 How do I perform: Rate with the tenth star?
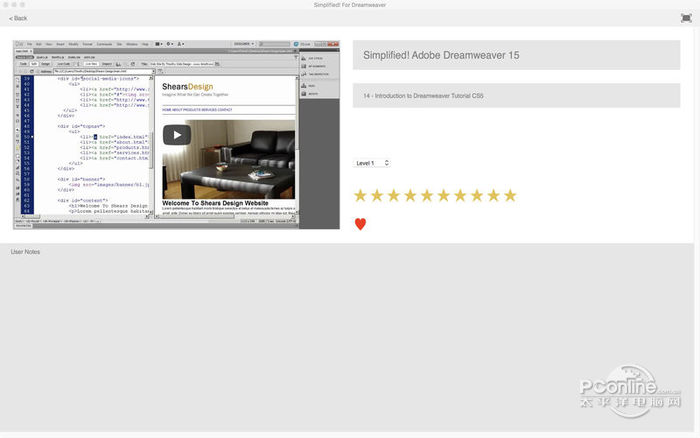click(510, 196)
